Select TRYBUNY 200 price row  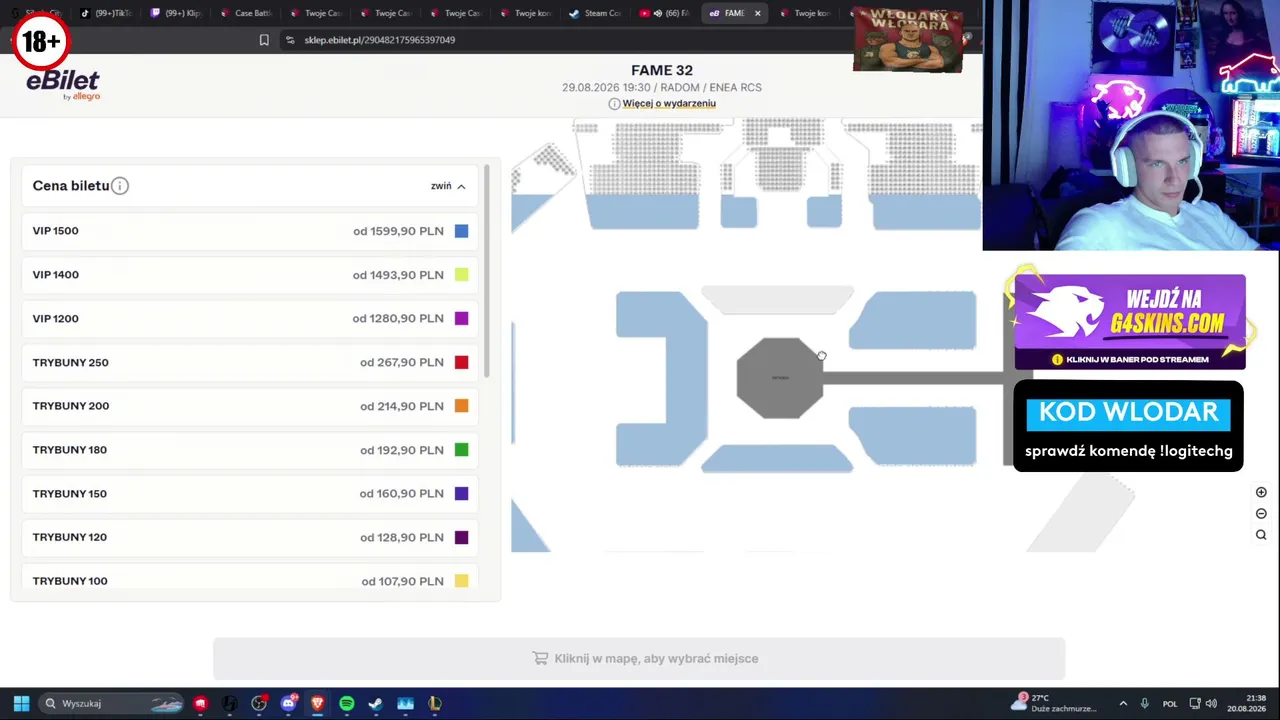(x=250, y=406)
